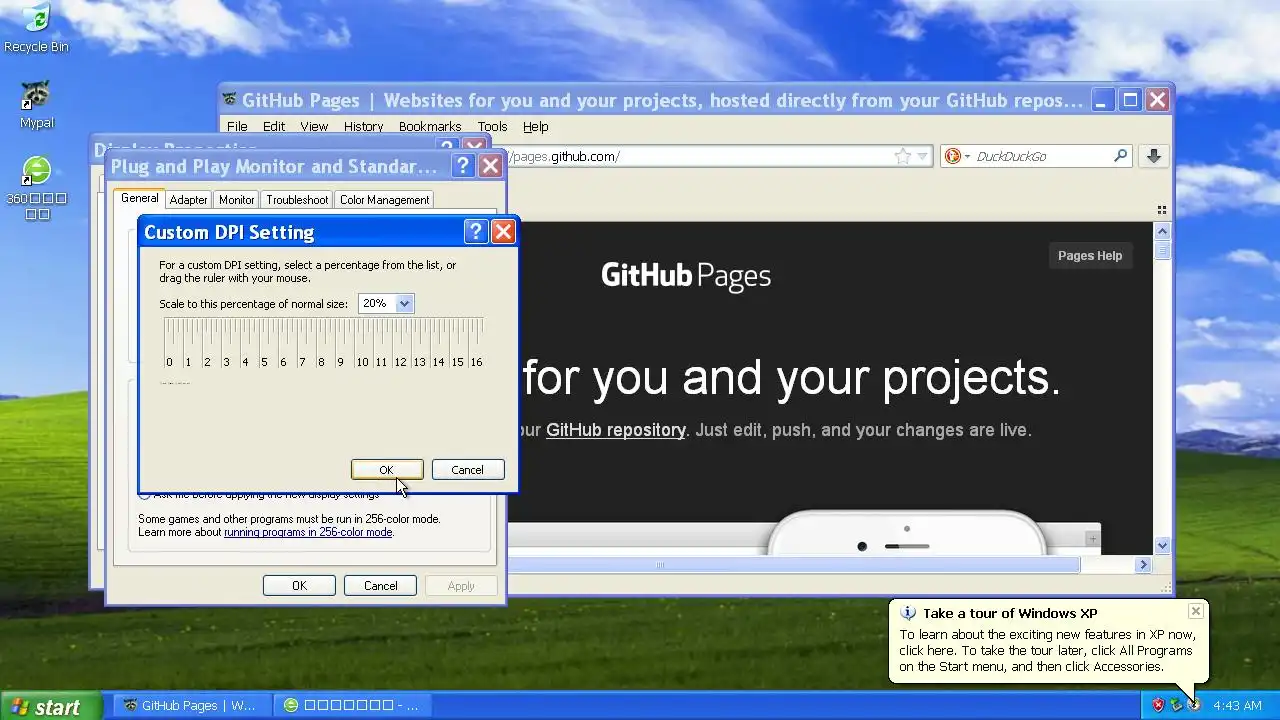Click the help question mark in Plug and Play Monitor dialog
1280x720 pixels.
tap(463, 166)
